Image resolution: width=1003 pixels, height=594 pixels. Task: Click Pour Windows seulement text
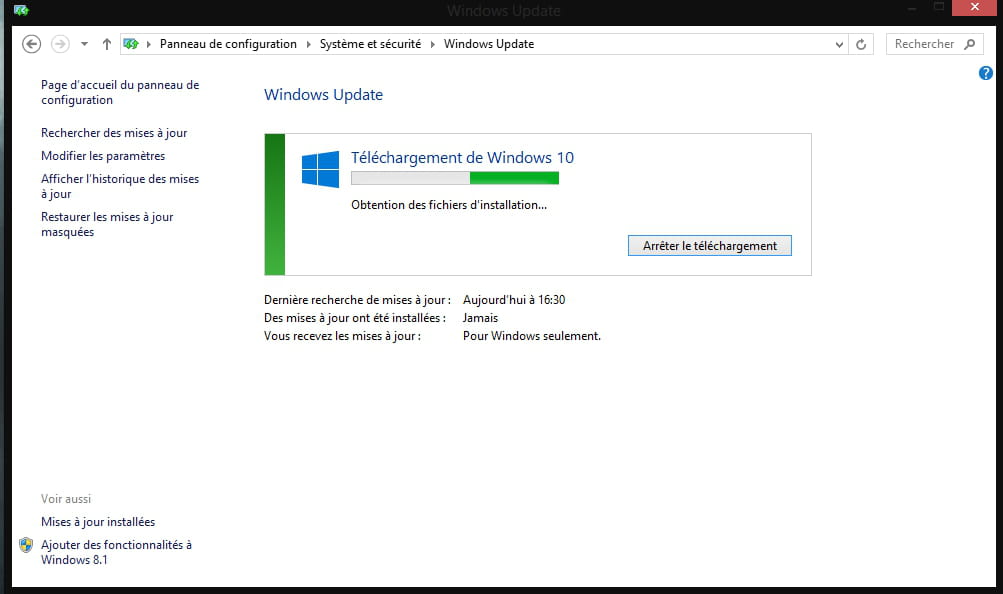click(532, 336)
